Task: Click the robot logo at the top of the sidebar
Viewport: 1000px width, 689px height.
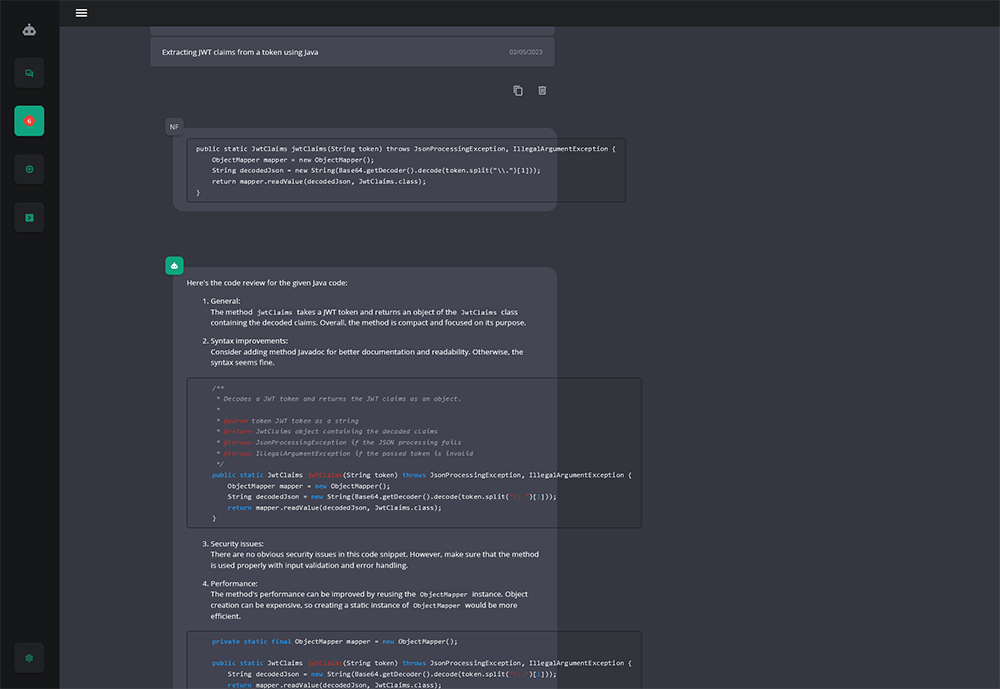Action: (x=29, y=30)
